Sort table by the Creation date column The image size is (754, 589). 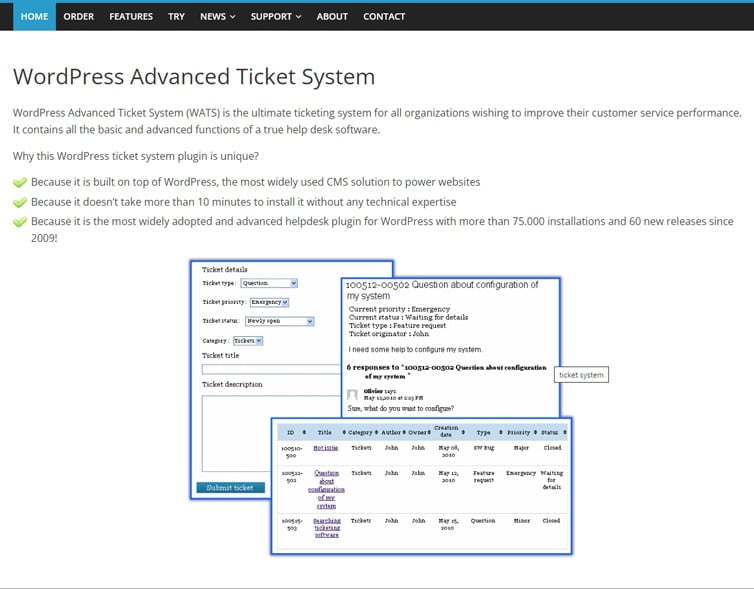click(x=449, y=431)
